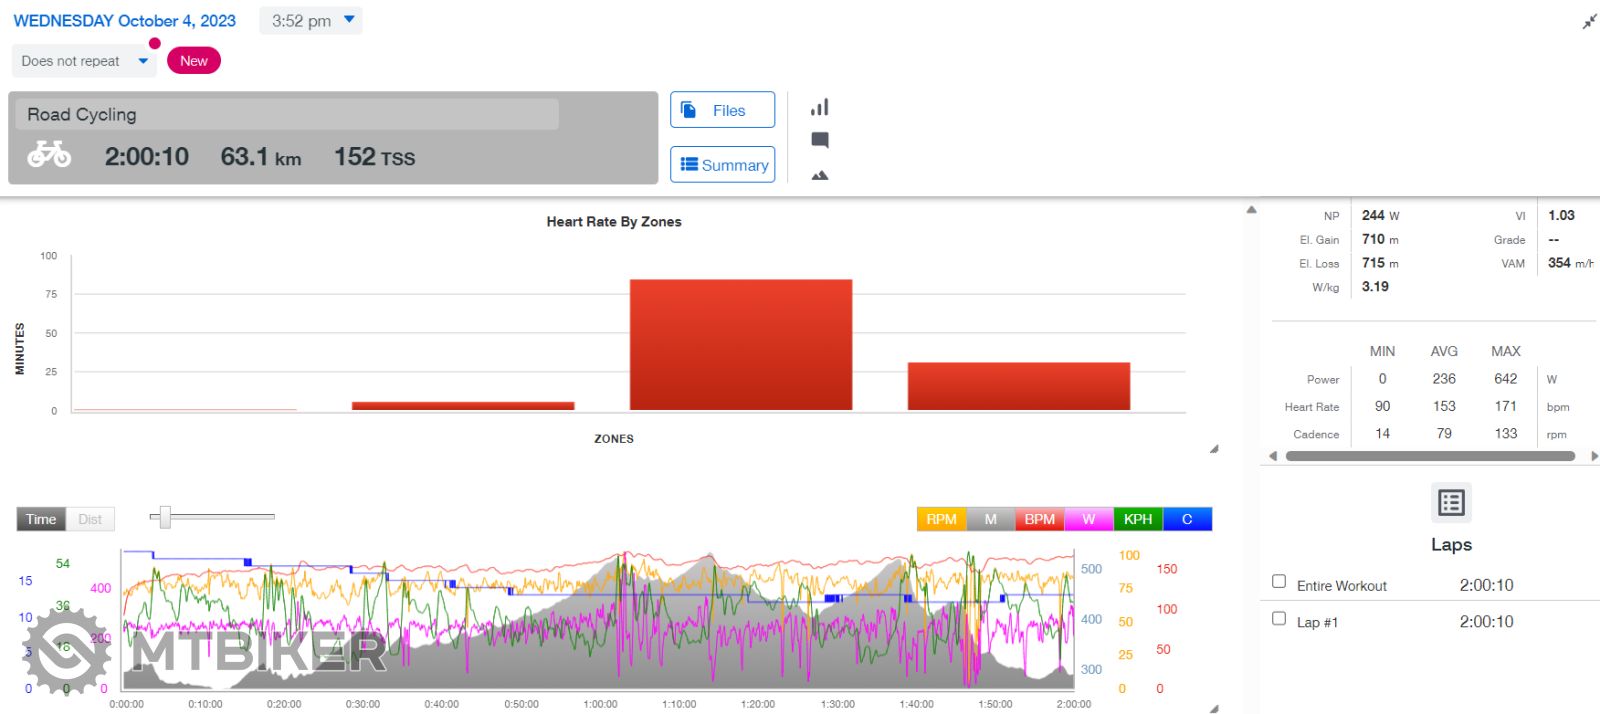Check the Entire Workout checkbox

click(x=1279, y=581)
